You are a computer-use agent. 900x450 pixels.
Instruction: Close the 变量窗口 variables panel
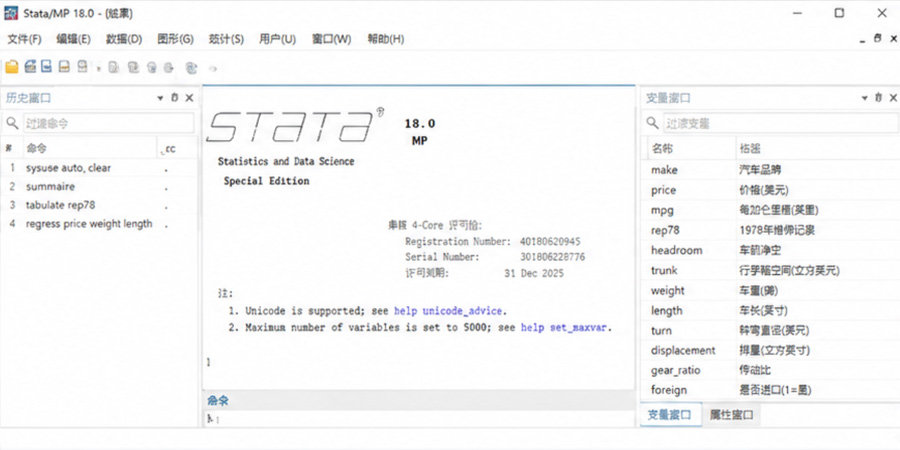(894, 98)
